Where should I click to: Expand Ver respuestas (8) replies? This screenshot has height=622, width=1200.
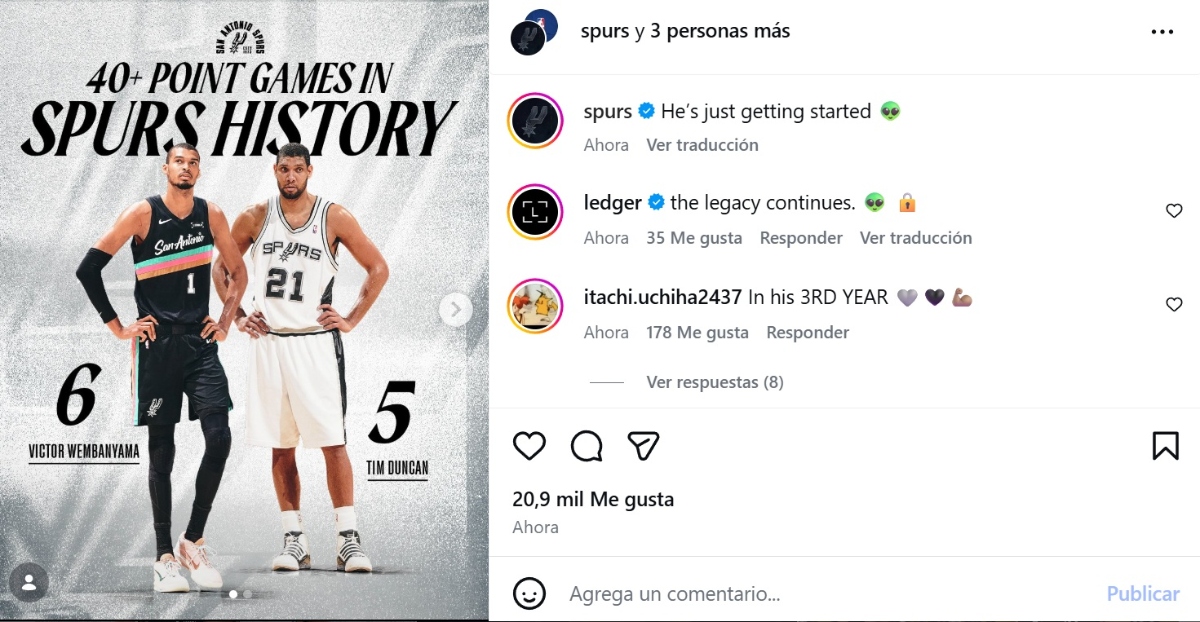[x=715, y=382]
